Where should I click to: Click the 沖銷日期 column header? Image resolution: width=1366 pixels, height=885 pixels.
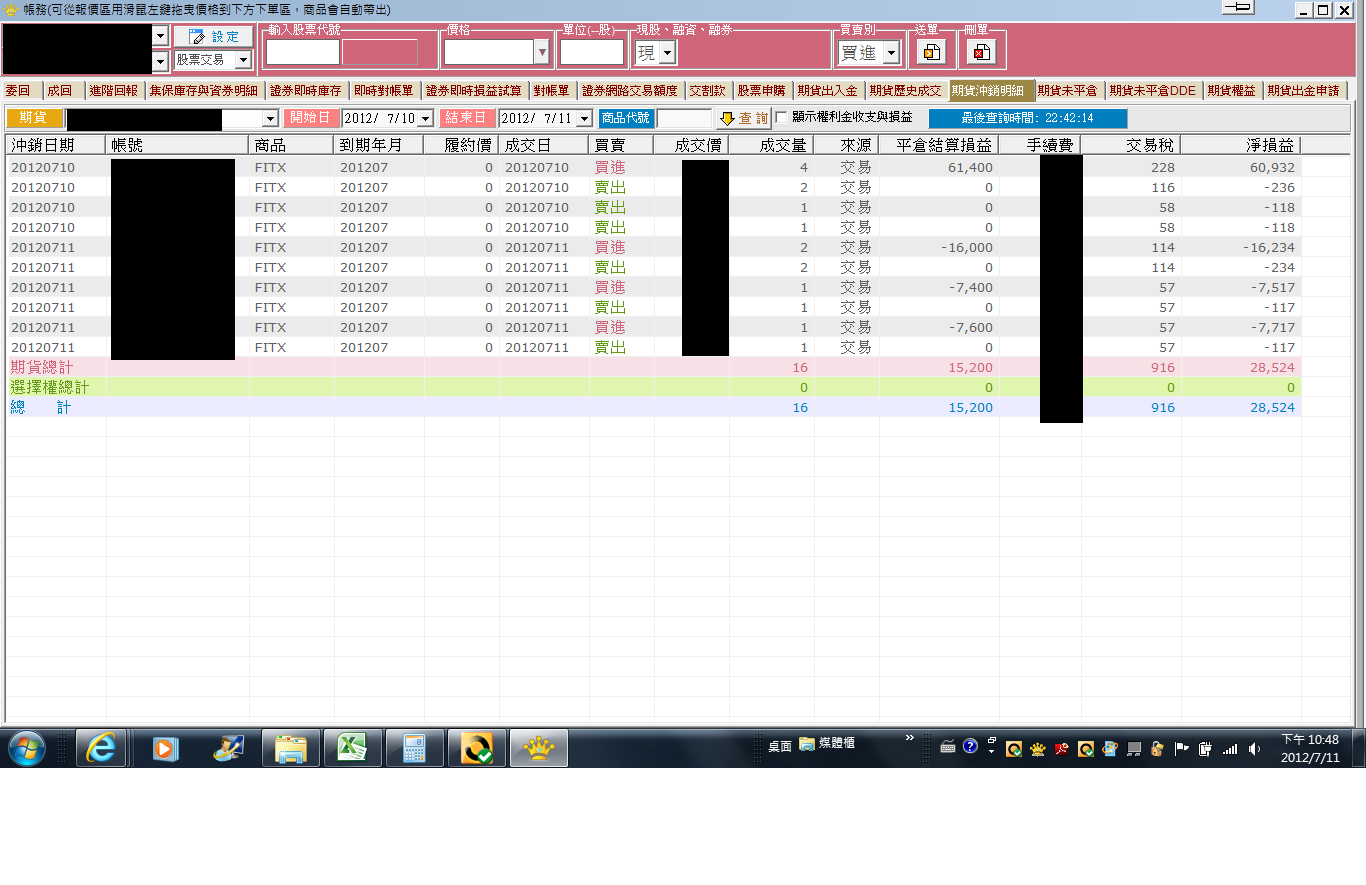(x=55, y=145)
